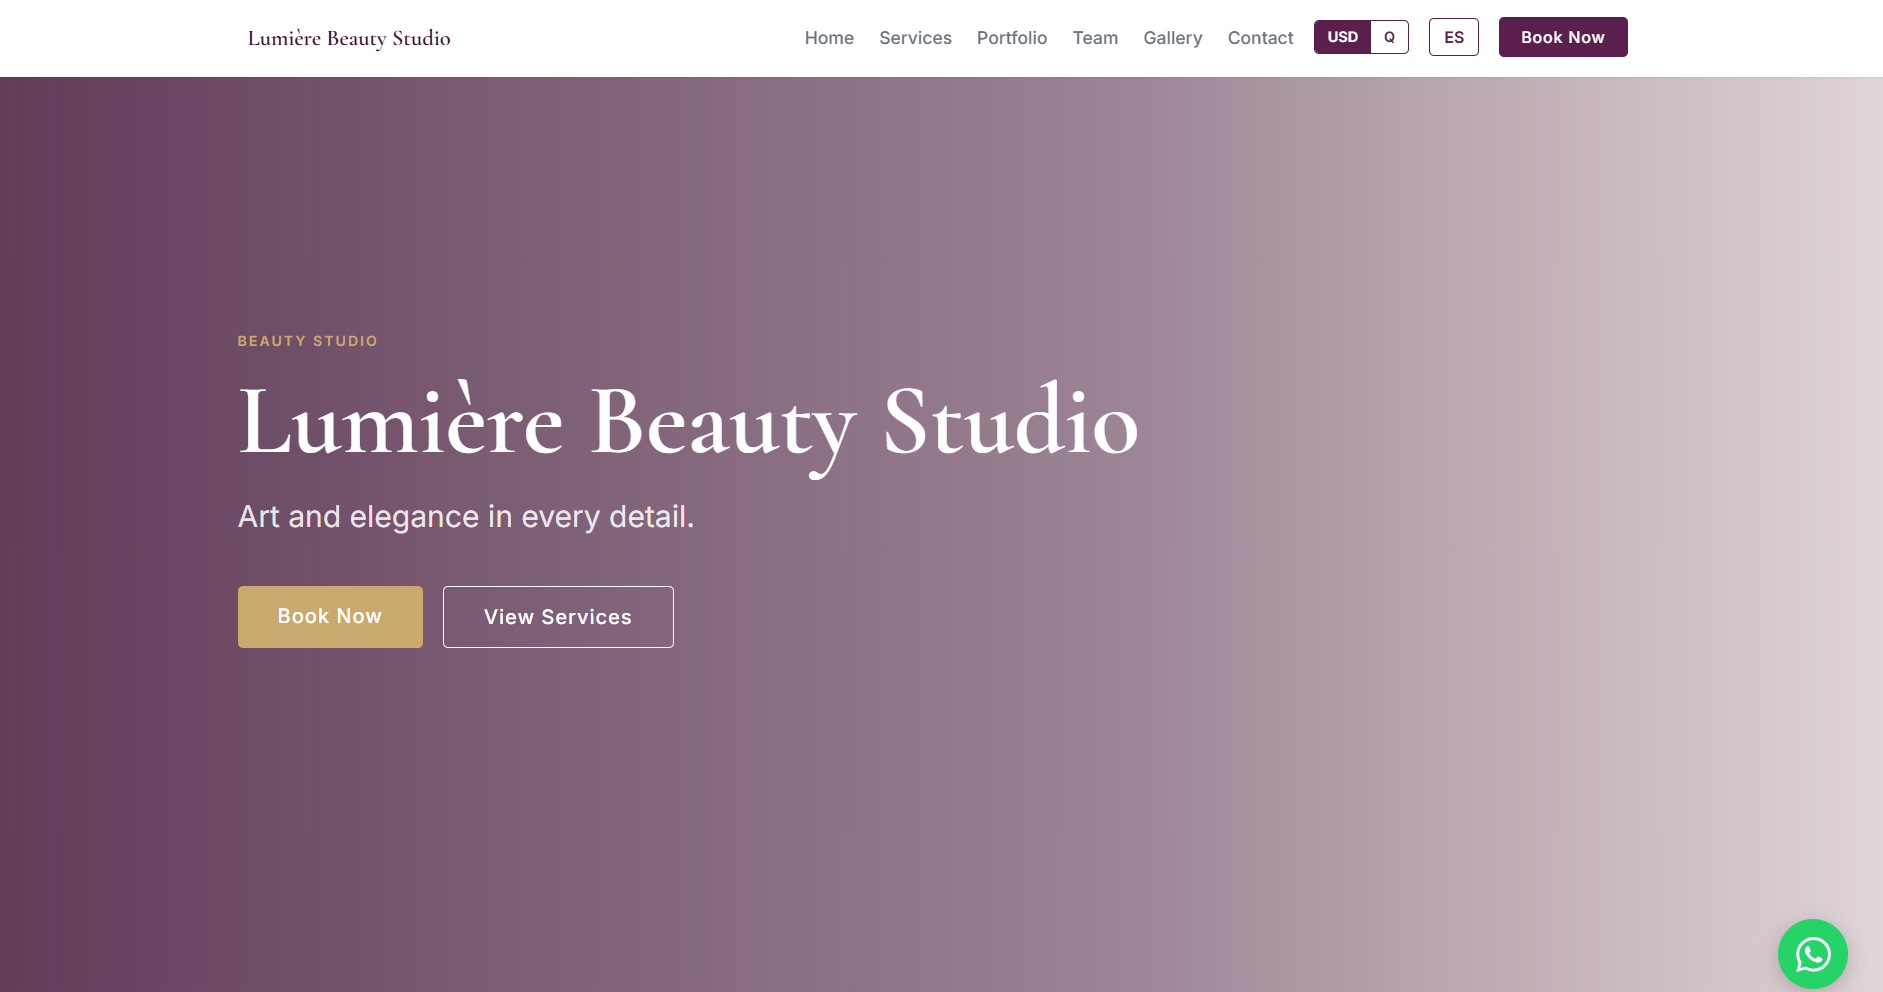Click the currency switcher widget
The image size is (1883, 992).
click(1361, 37)
